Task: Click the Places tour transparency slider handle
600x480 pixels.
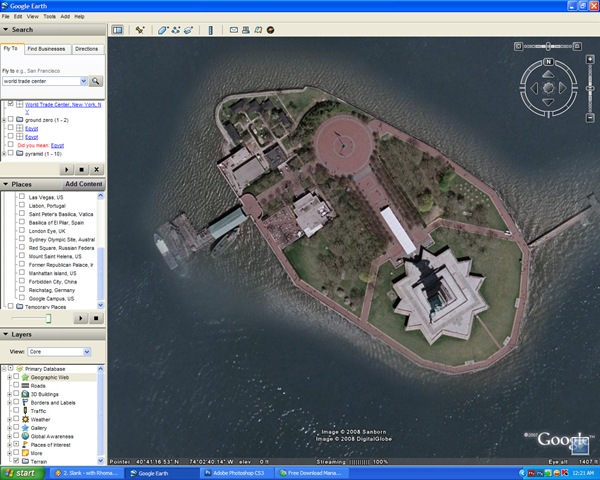Action: coord(49,318)
